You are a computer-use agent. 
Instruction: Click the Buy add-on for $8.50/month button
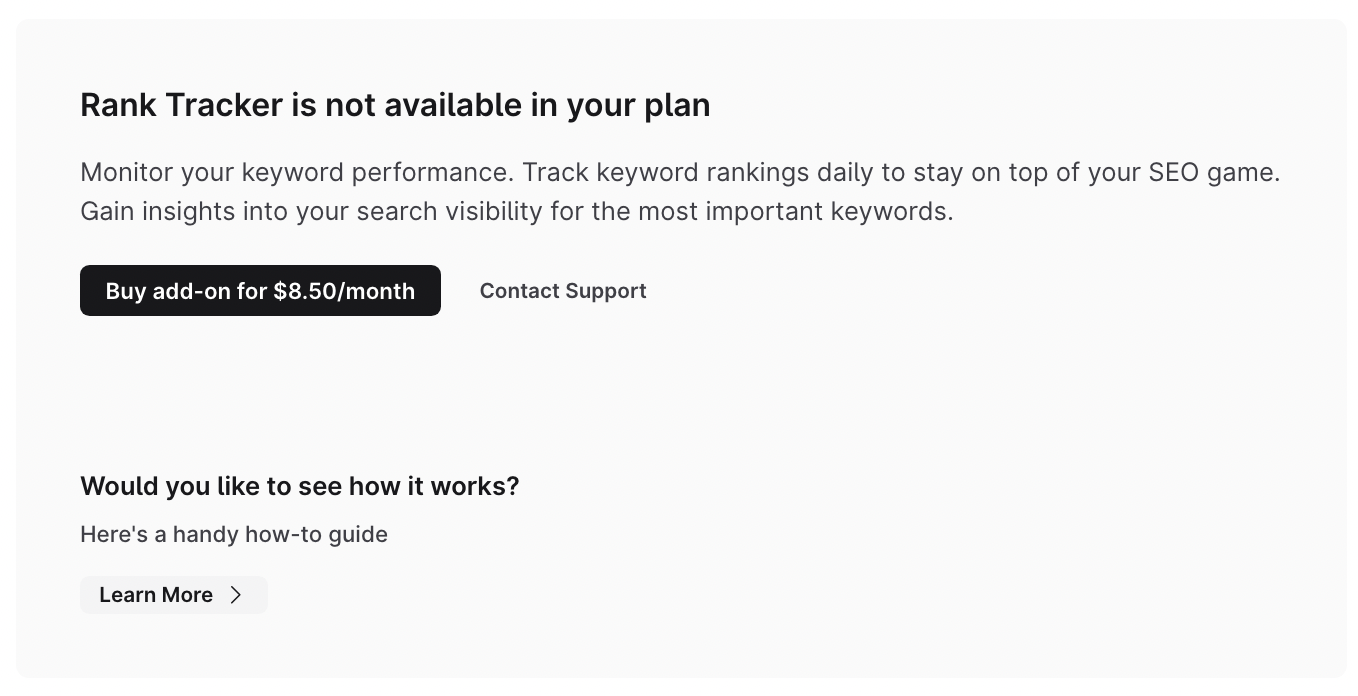point(260,291)
